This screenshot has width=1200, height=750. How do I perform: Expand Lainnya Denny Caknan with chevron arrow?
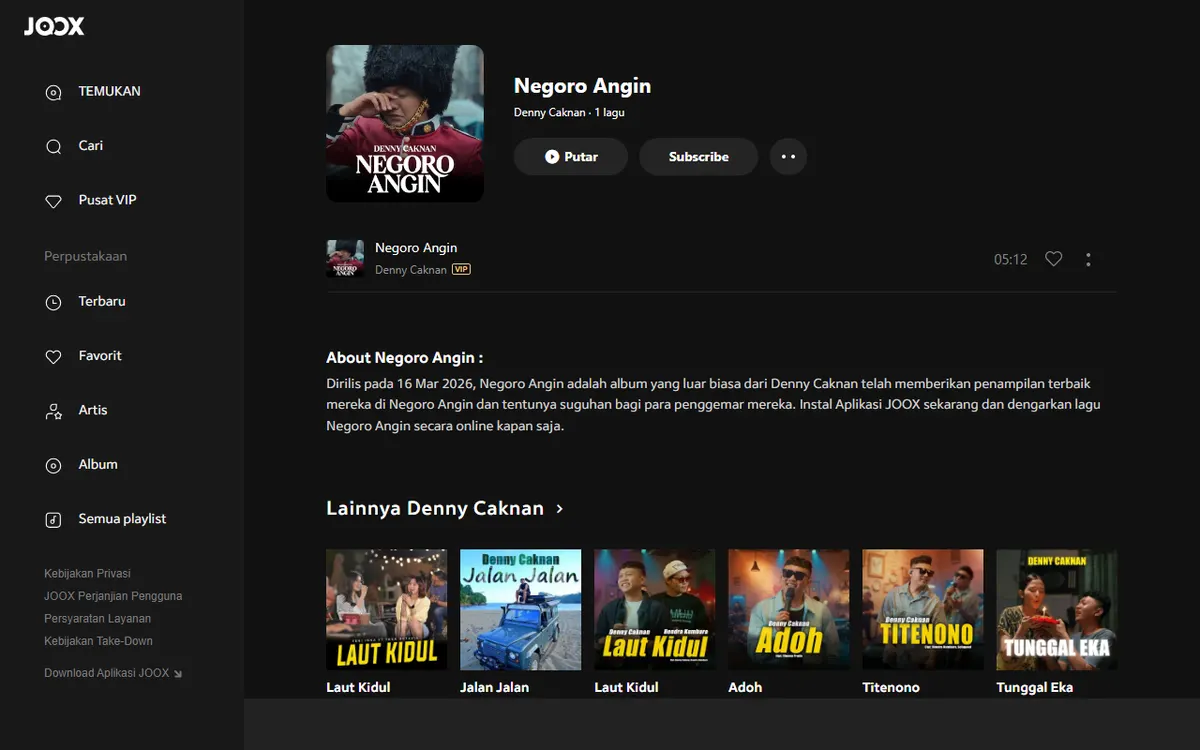[560, 509]
